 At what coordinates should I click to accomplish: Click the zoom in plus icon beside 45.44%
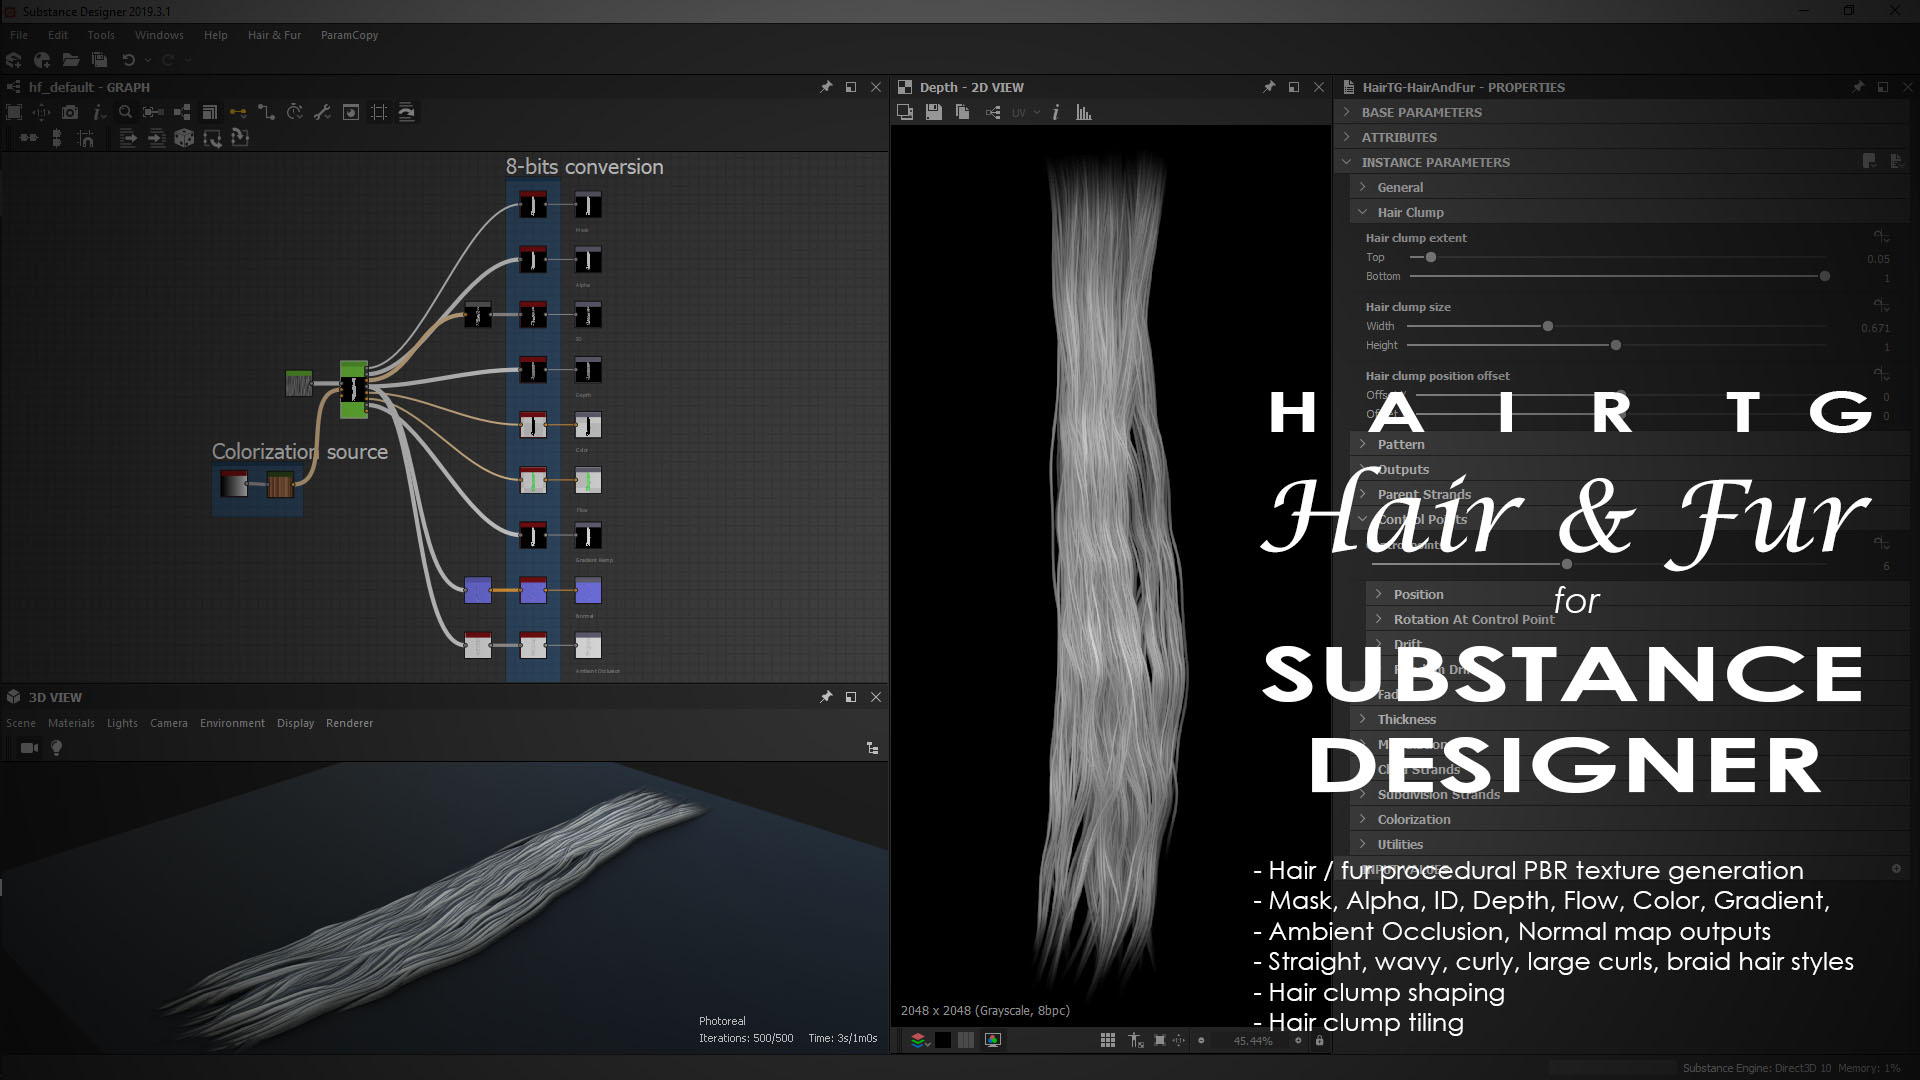pyautogui.click(x=1298, y=1040)
